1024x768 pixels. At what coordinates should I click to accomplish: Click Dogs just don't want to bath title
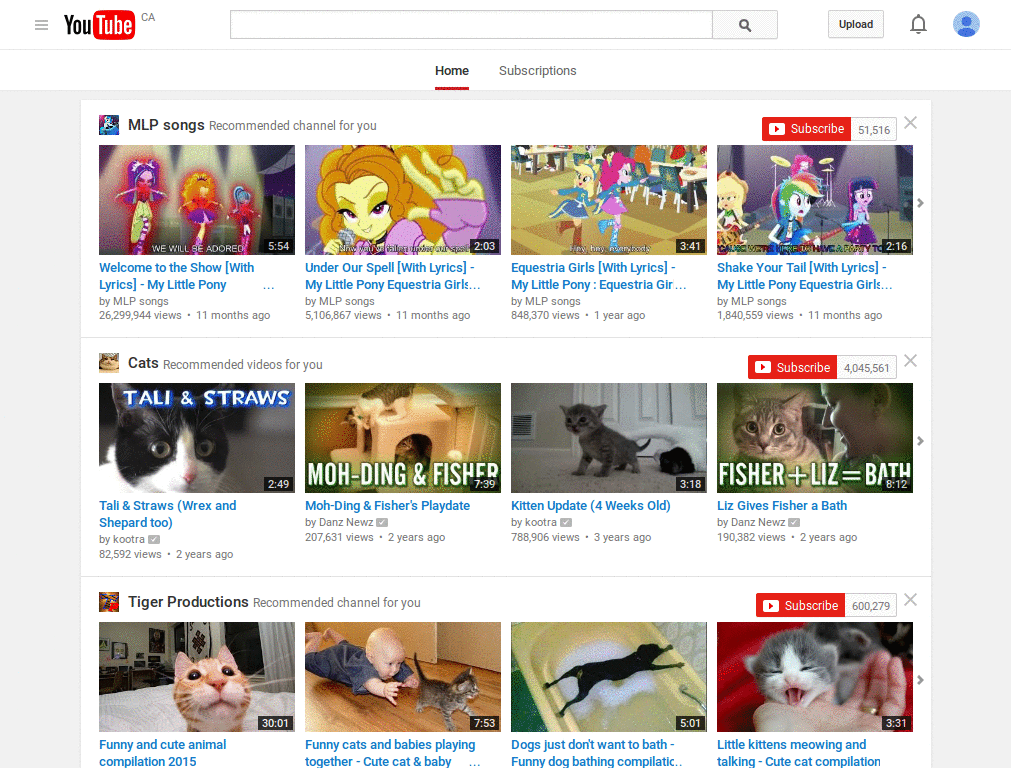coord(596,752)
